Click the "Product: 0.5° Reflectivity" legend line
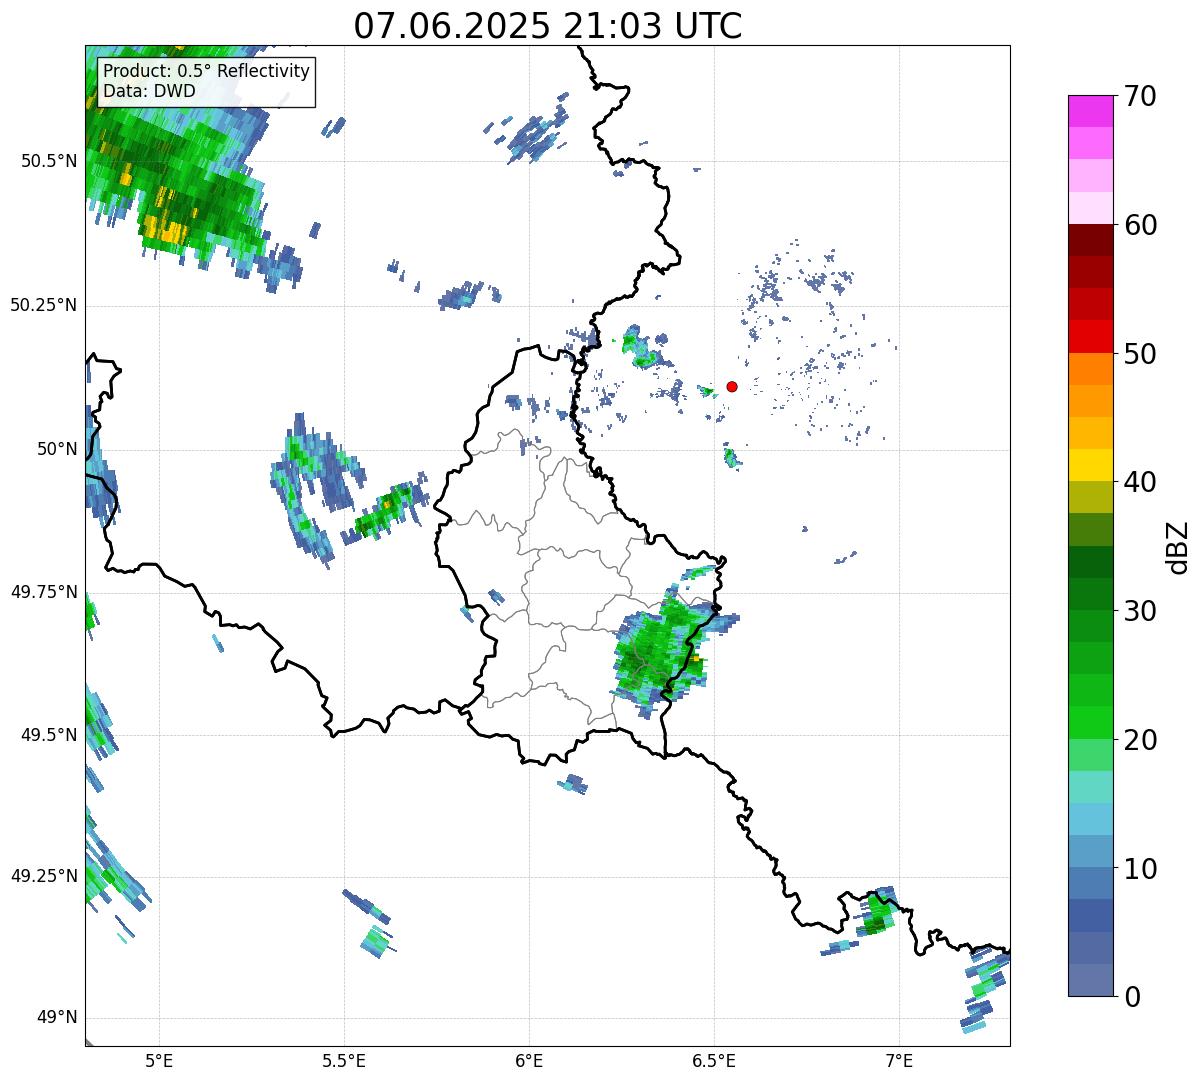1202x1081 pixels. [x=207, y=72]
